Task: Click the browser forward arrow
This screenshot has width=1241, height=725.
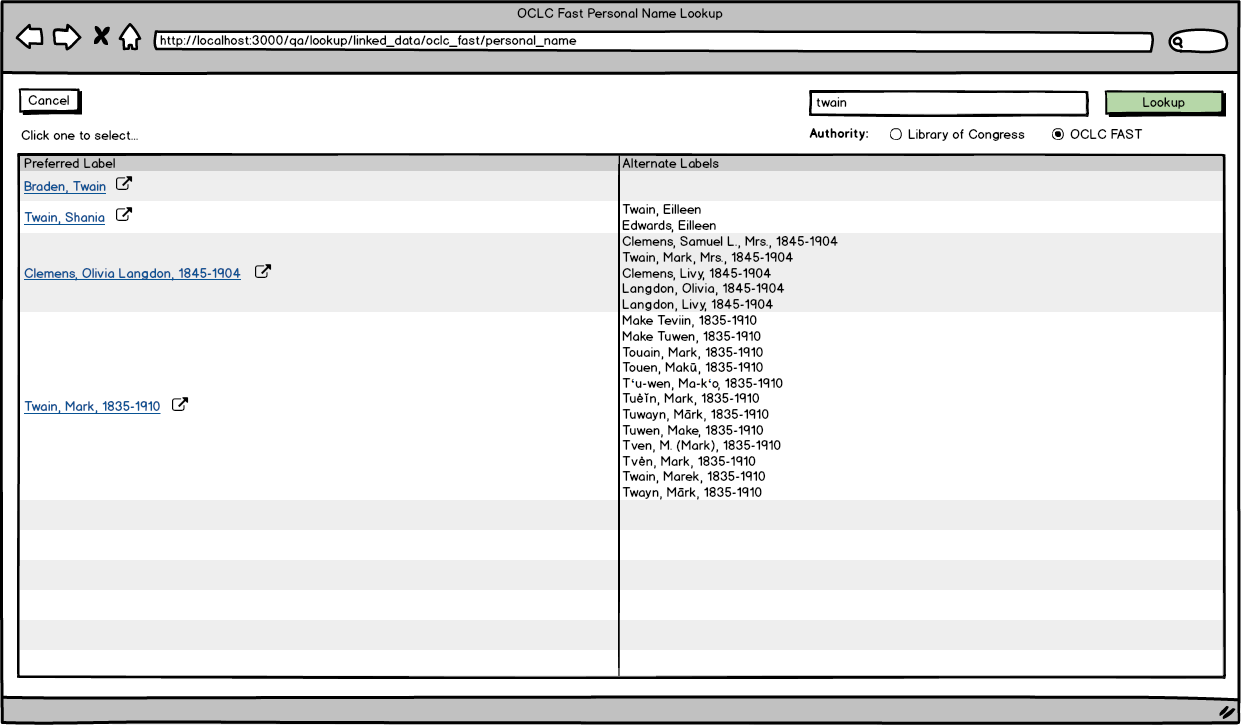Action: point(67,38)
